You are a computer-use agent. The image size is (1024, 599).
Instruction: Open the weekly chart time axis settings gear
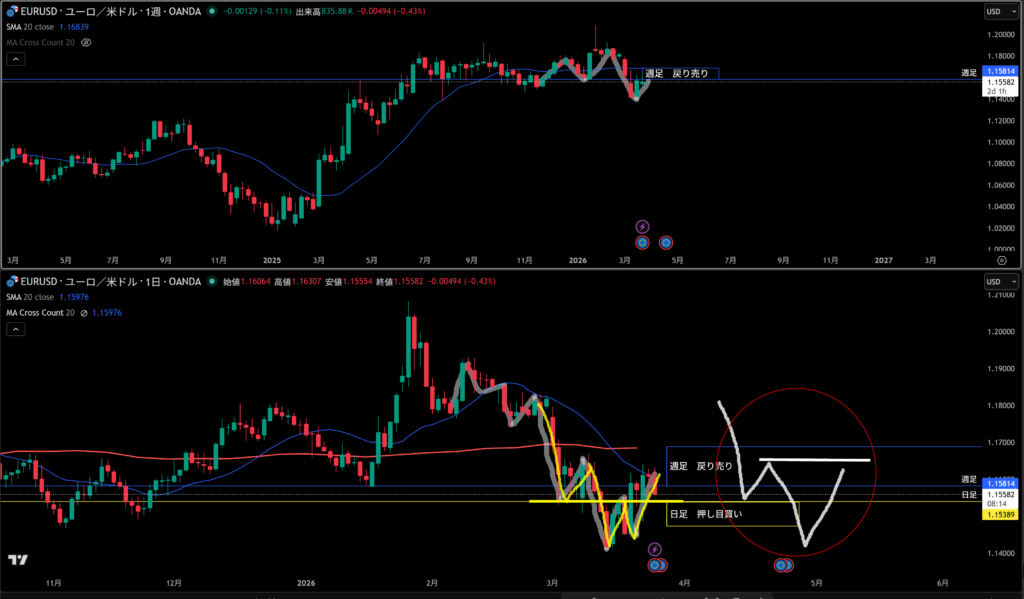point(1001,259)
